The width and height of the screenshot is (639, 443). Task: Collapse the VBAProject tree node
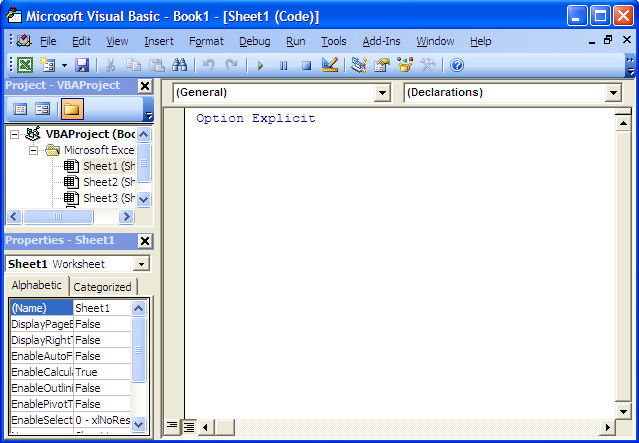pyautogui.click(x=14, y=134)
